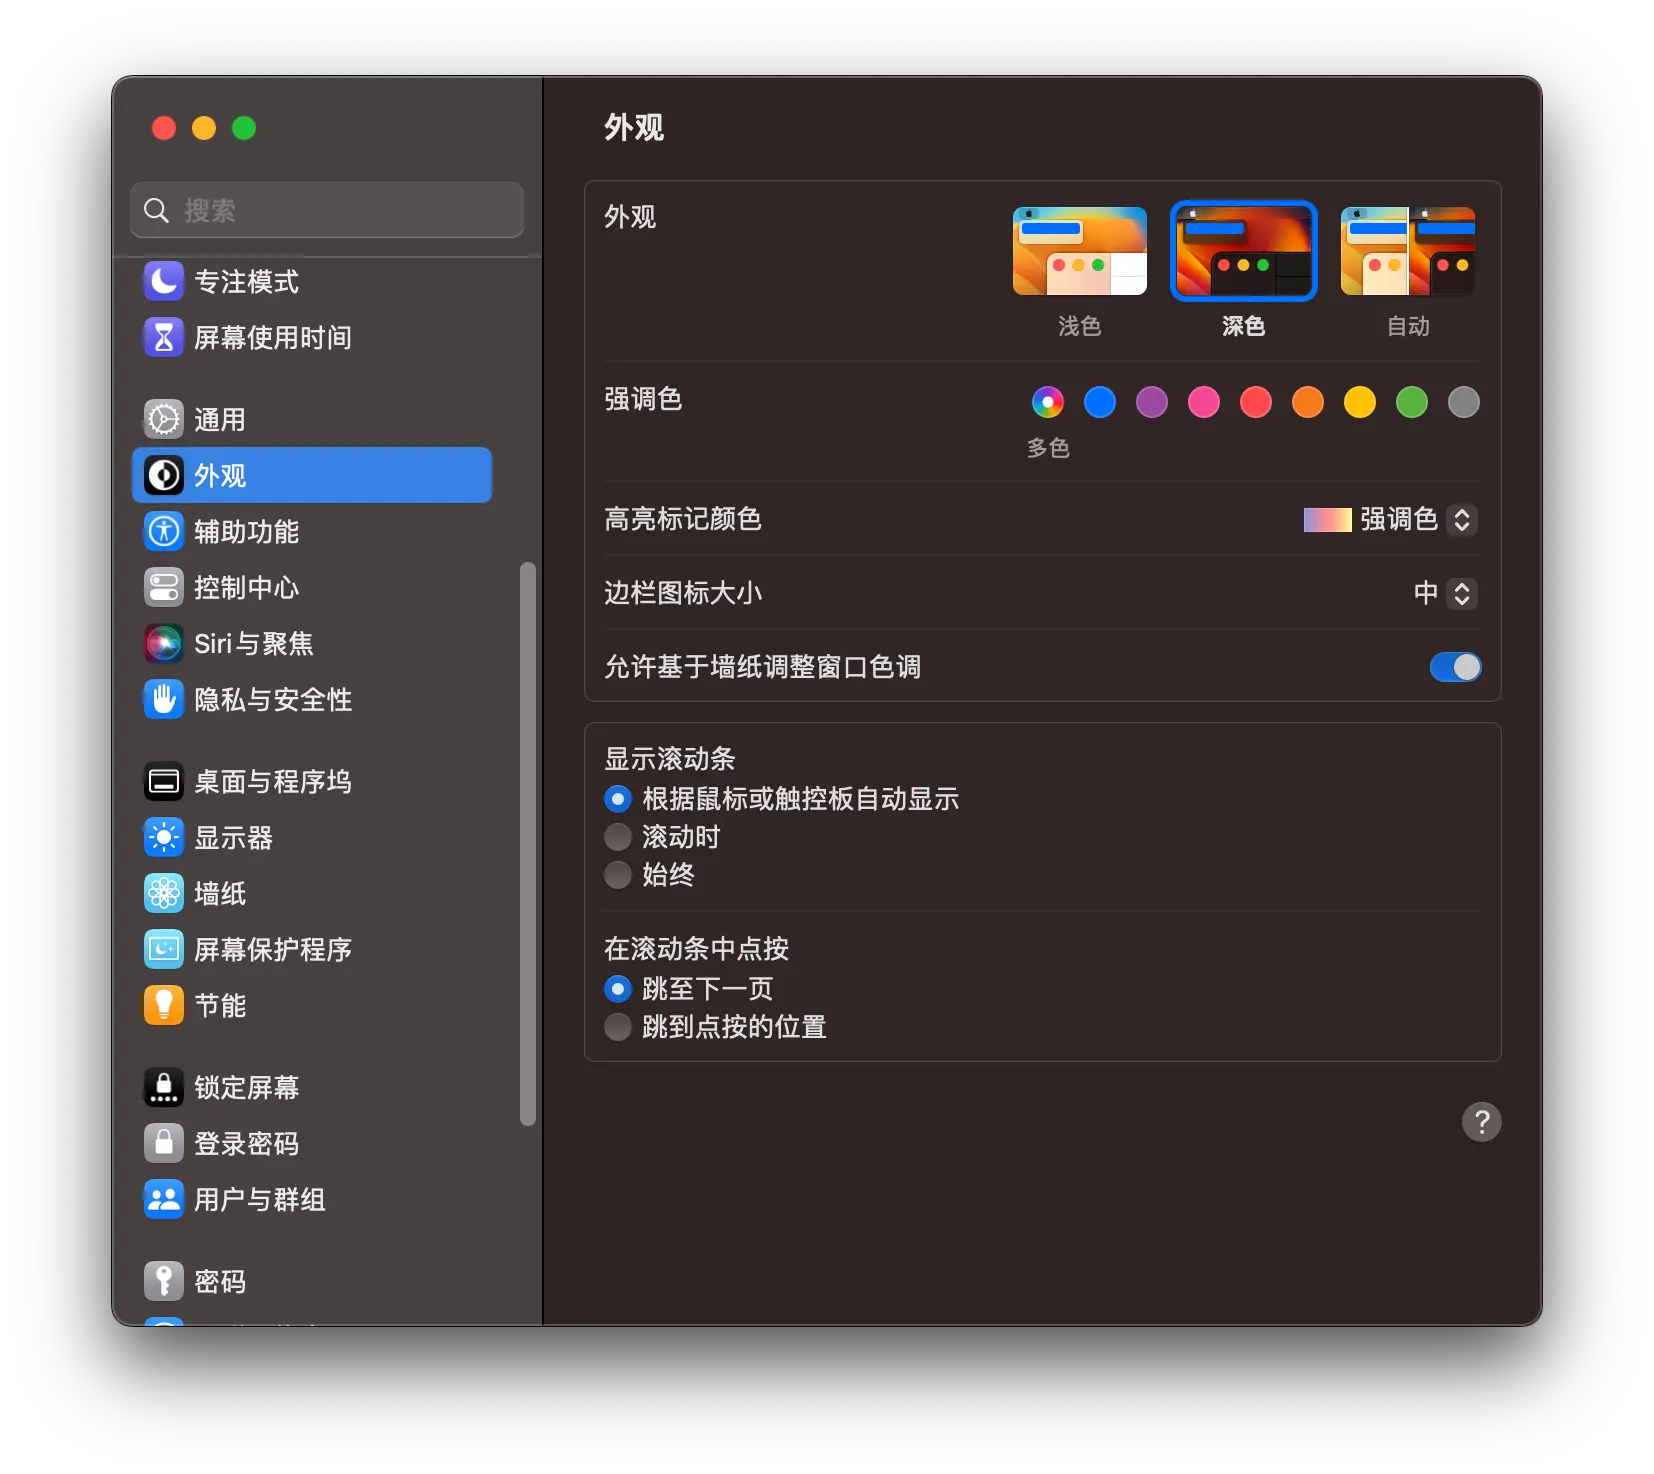Open 节能 settings label
The image size is (1654, 1474).
click(x=220, y=1006)
